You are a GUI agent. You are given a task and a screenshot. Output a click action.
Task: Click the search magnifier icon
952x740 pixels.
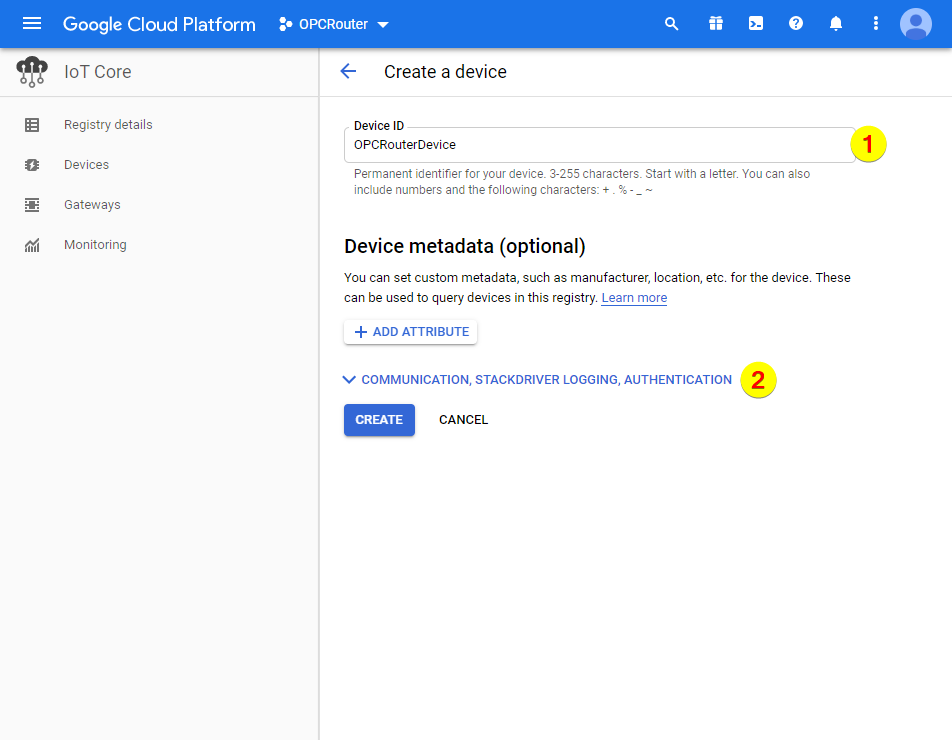672,24
